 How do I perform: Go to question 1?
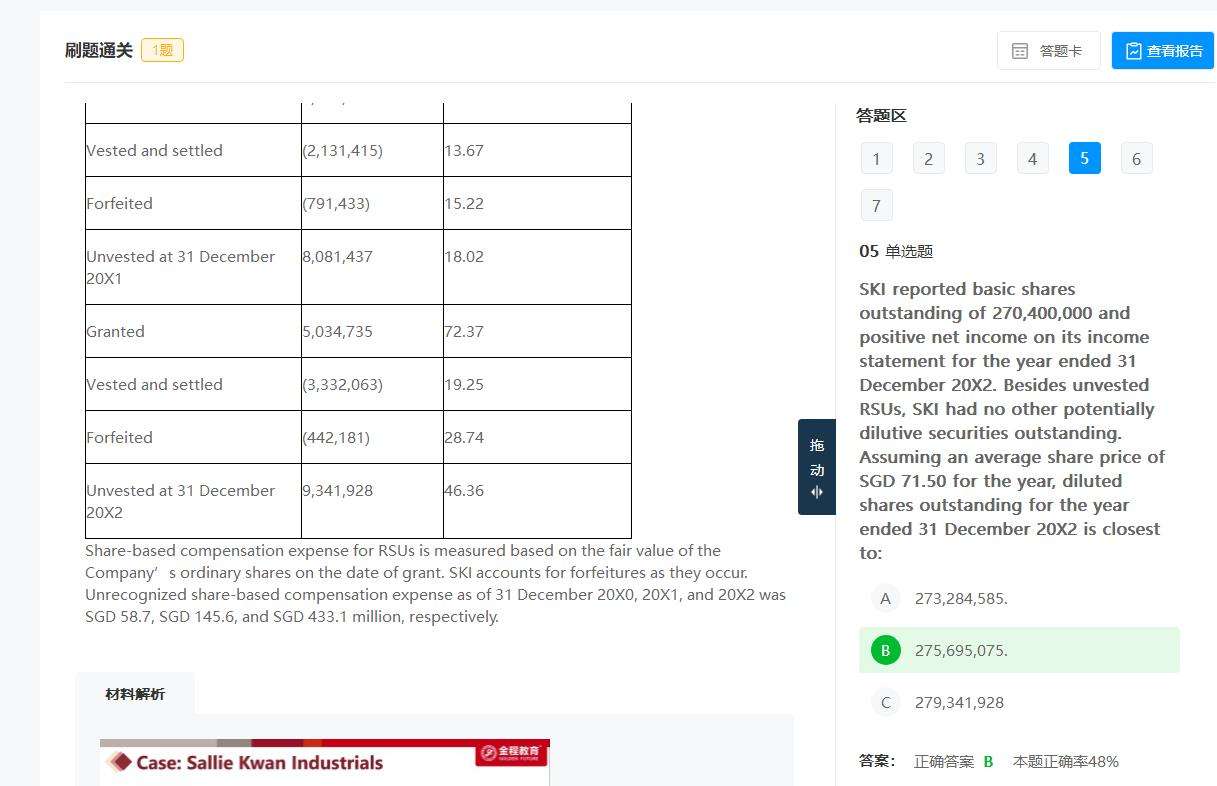click(x=876, y=158)
